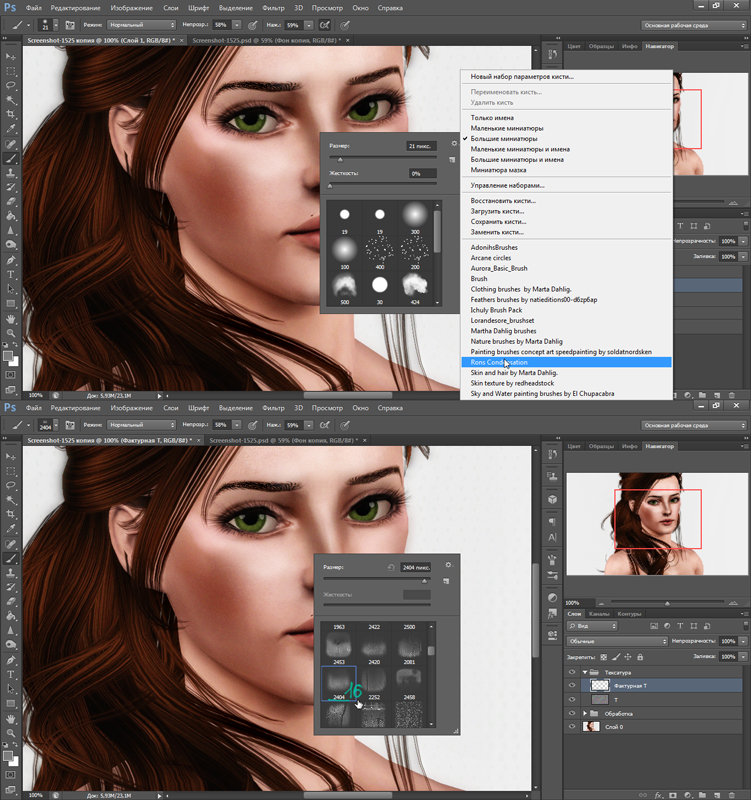The width and height of the screenshot is (751, 800).
Task: Click the type layer filter T icon in lower window
Action: pyautogui.click(x=680, y=626)
